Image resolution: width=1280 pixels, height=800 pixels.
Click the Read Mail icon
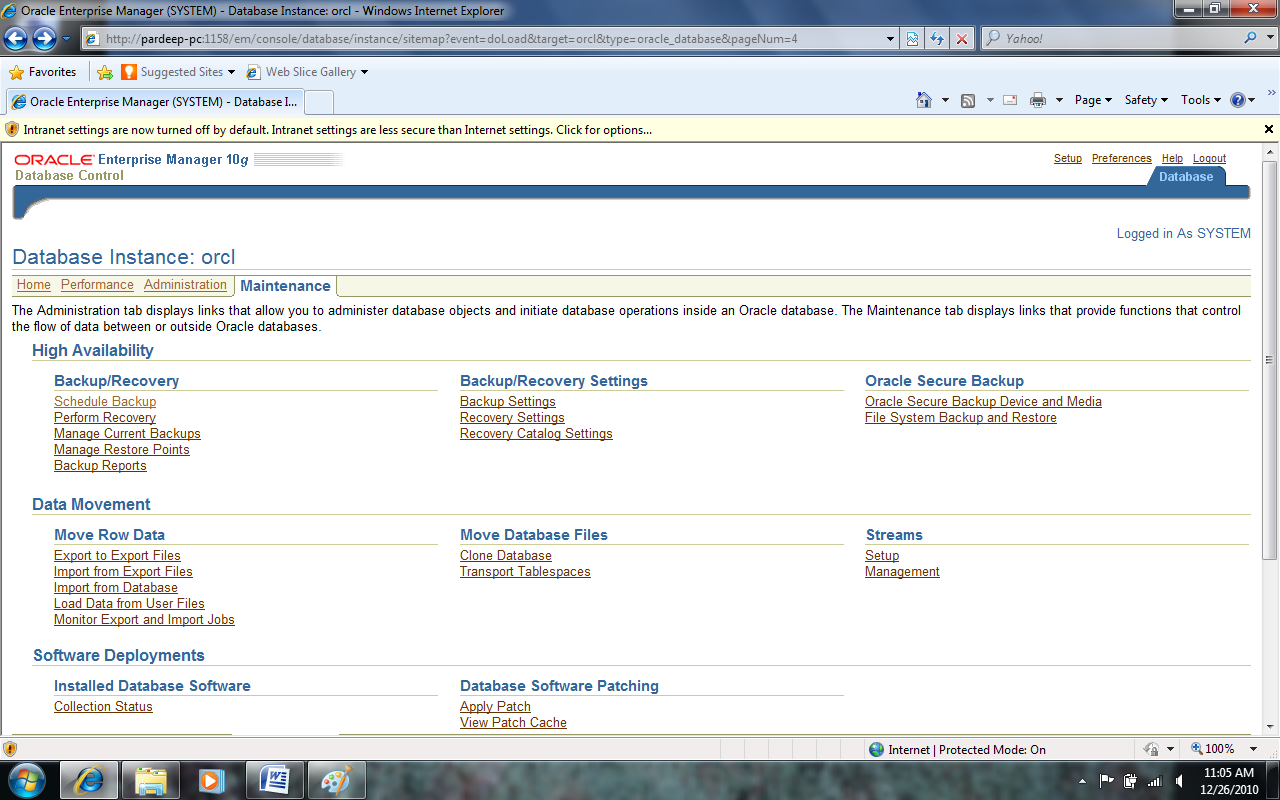click(x=1010, y=100)
